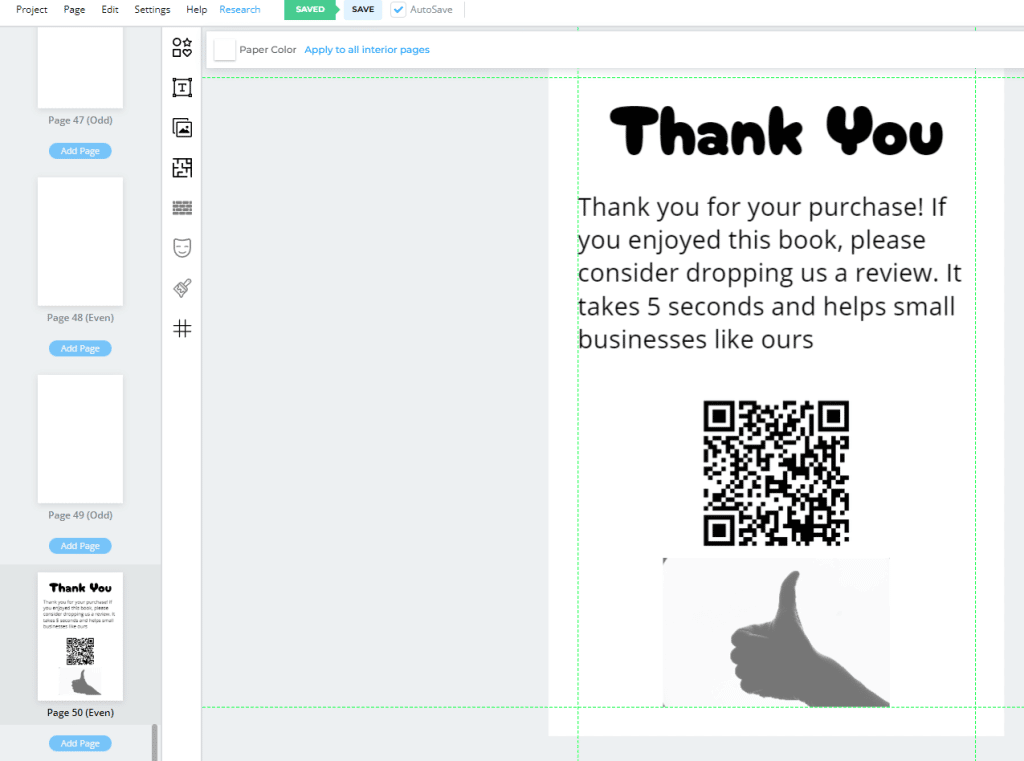Viewport: 1024px width, 761px height.
Task: Open the Masks panel
Action: [181, 247]
